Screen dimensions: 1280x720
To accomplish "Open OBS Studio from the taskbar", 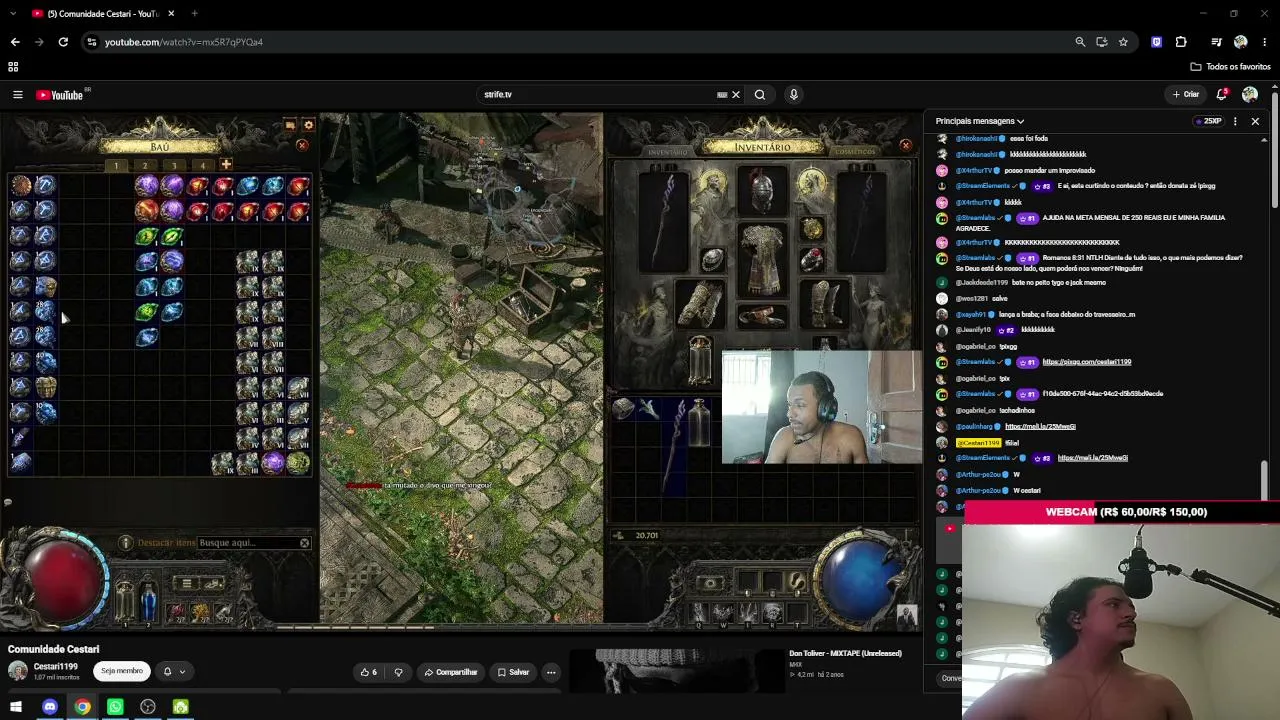I will (148, 707).
